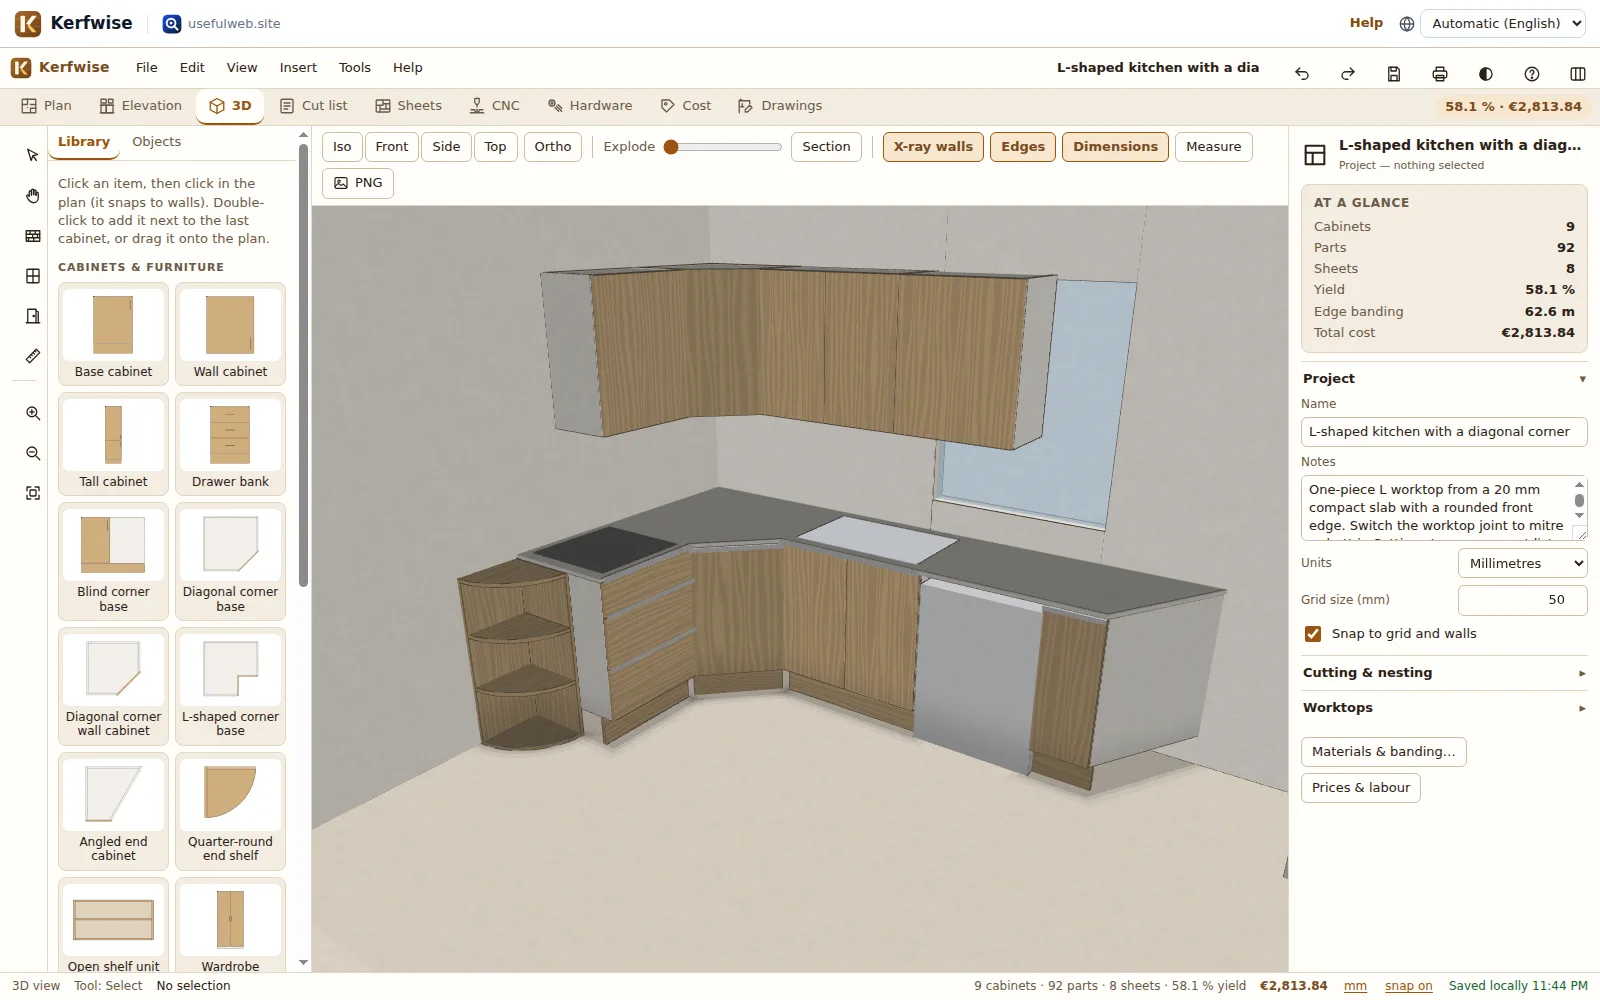Switch to the Objects tab
Image resolution: width=1600 pixels, height=1000 pixels.
[157, 142]
